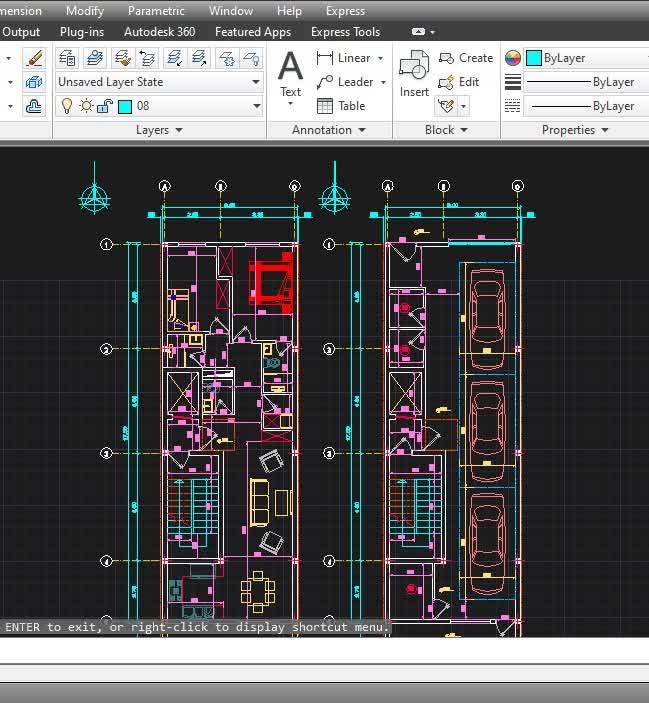Viewport: 649px width, 703px height.
Task: Expand the Properties panel
Action: (575, 130)
